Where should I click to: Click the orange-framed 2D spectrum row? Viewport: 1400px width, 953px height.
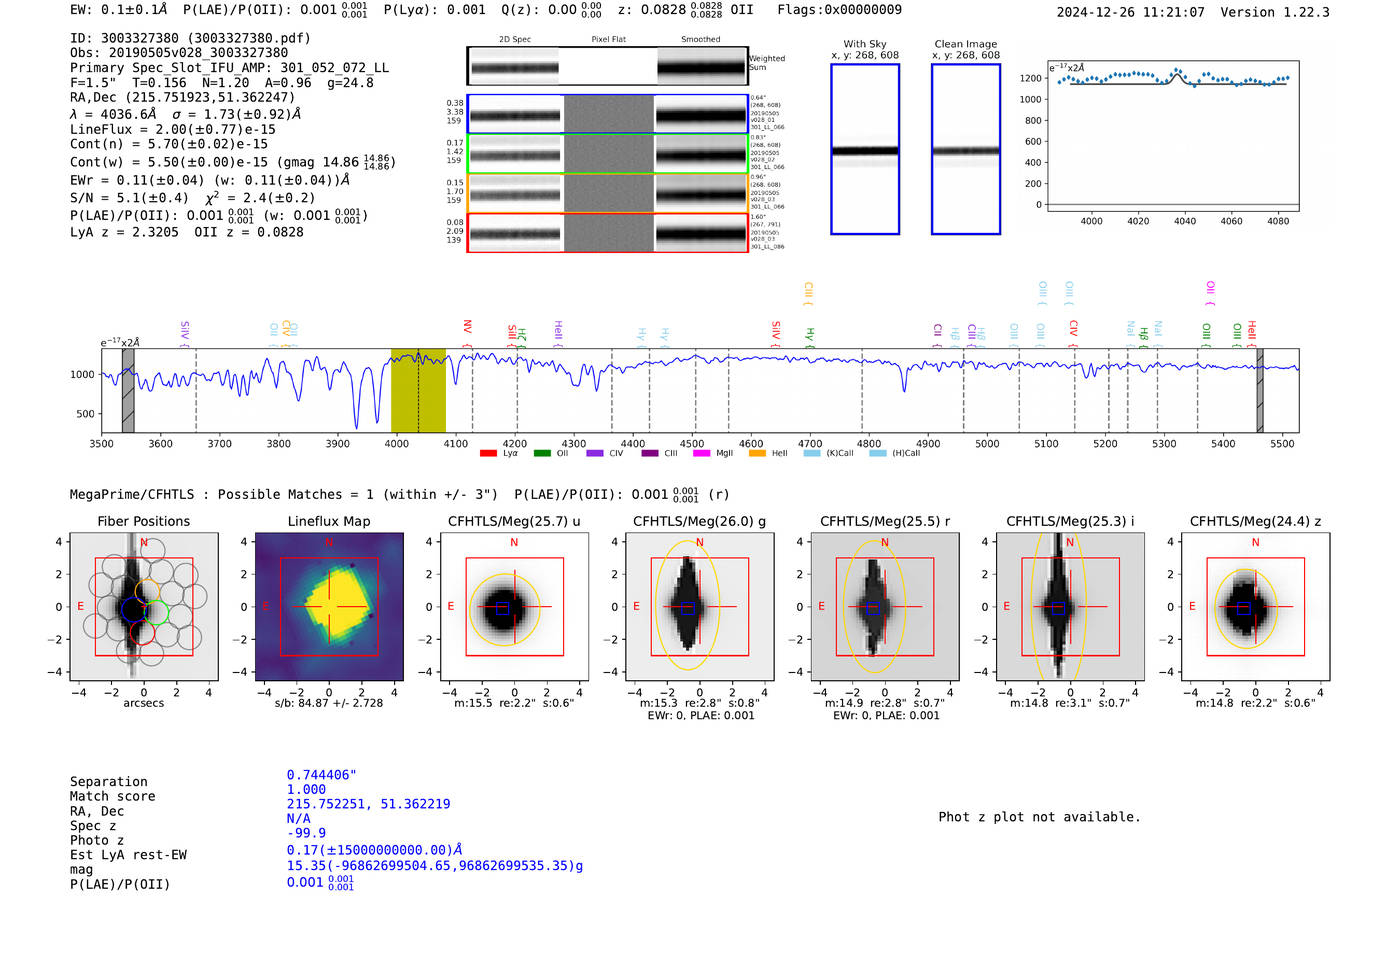608,193
